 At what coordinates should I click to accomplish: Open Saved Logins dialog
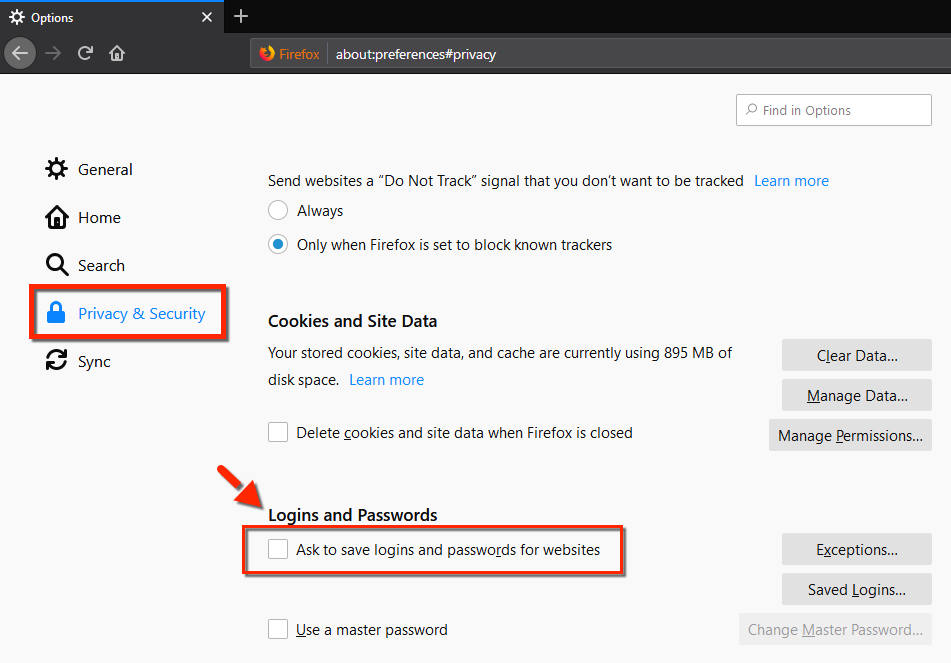(x=856, y=590)
